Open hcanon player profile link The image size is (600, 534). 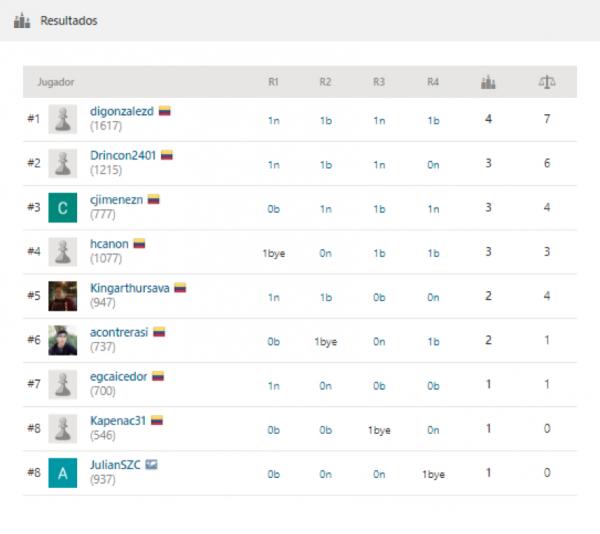109,243
